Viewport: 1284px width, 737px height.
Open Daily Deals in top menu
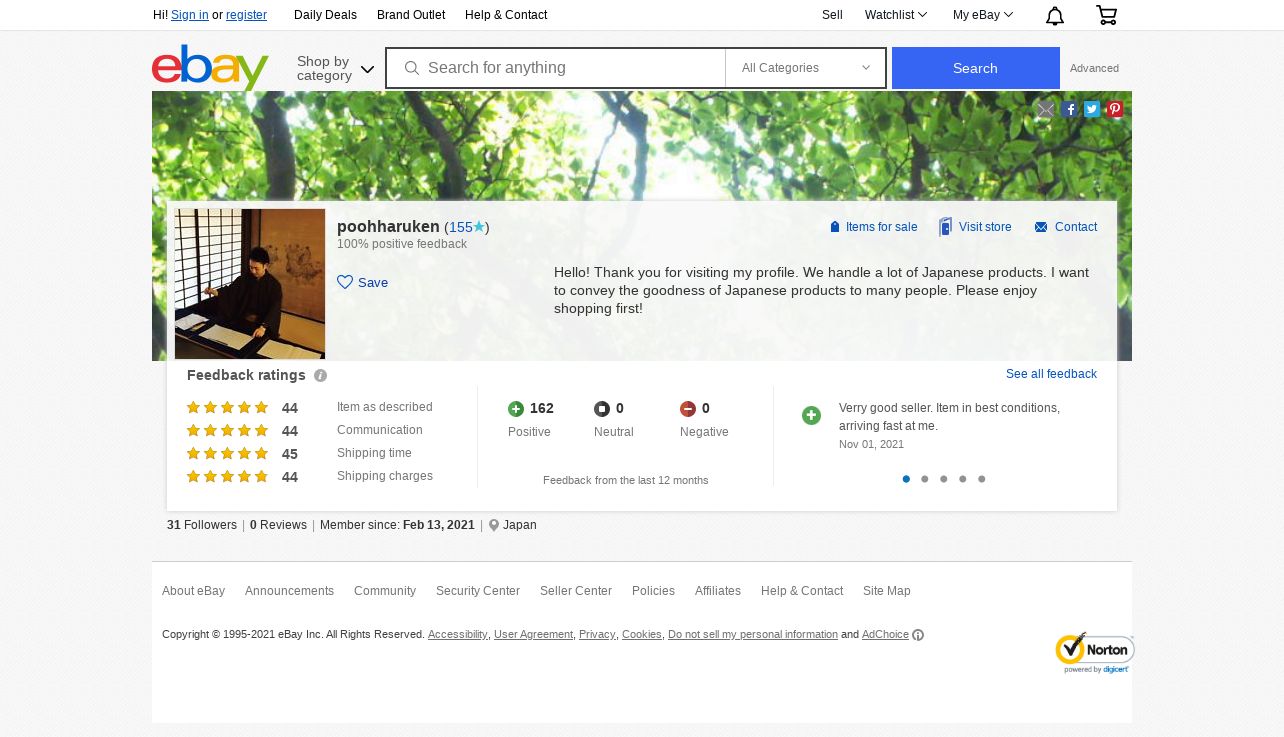point(325,15)
